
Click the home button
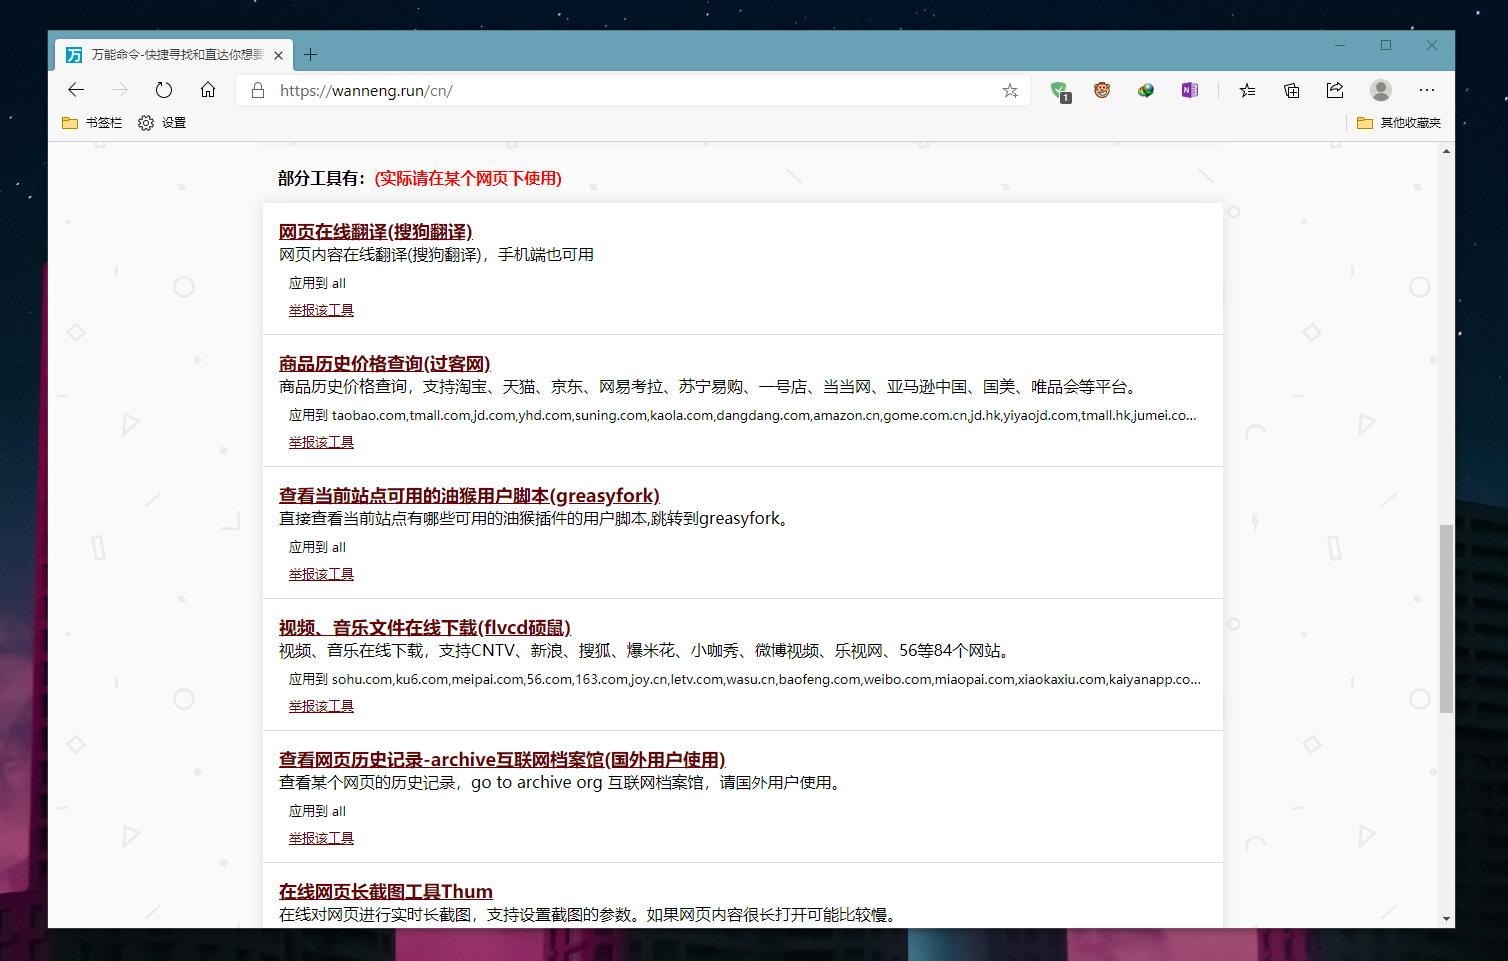(x=208, y=89)
